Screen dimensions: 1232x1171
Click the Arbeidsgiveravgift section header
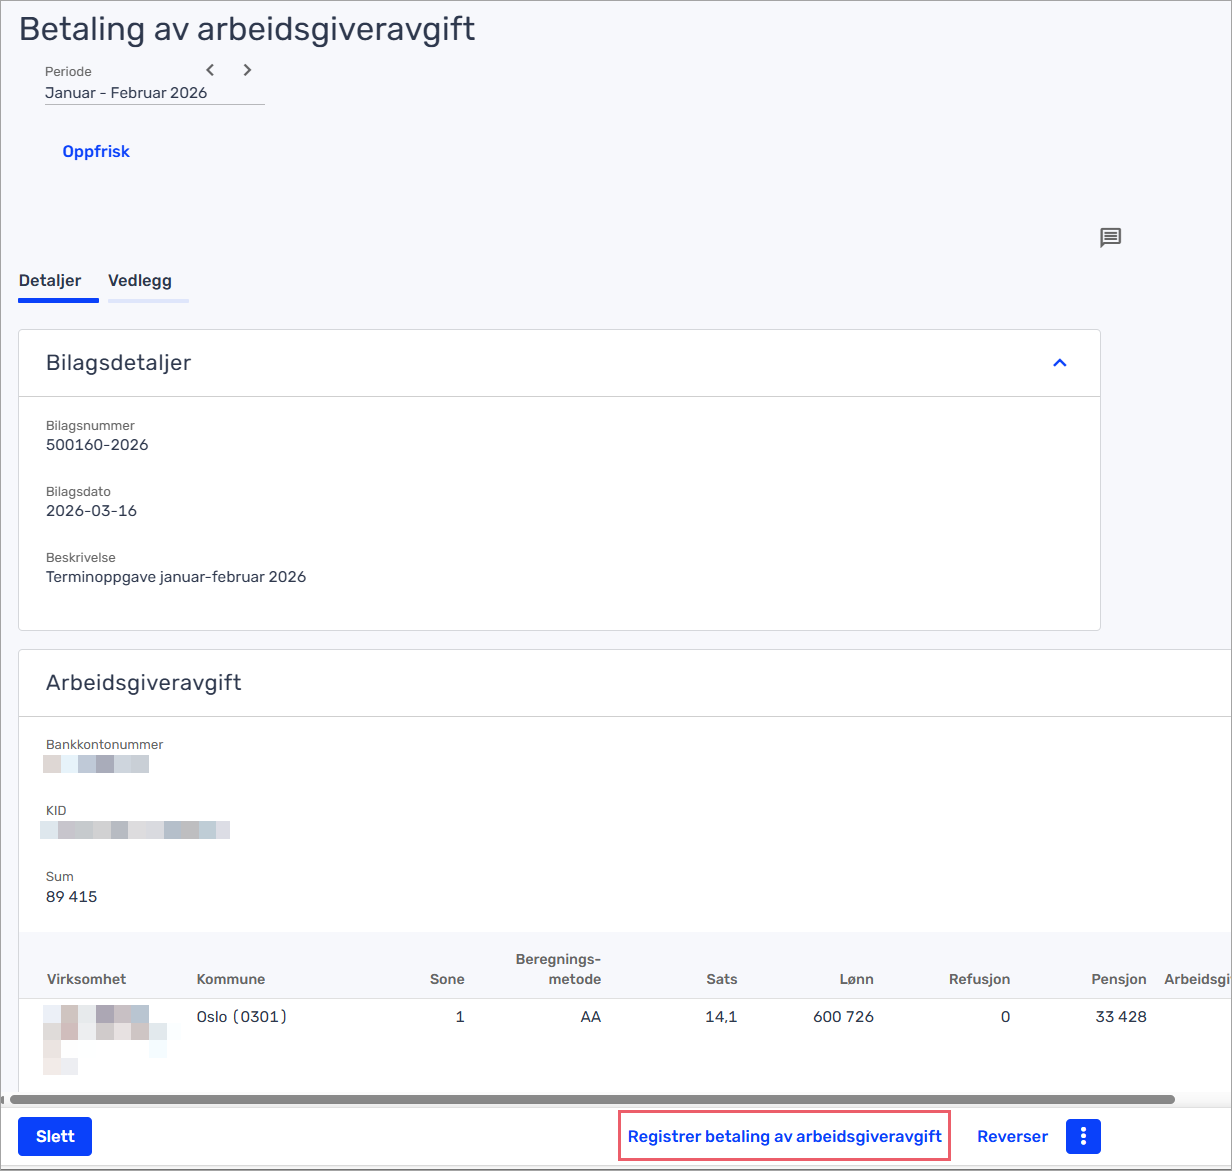coord(144,683)
